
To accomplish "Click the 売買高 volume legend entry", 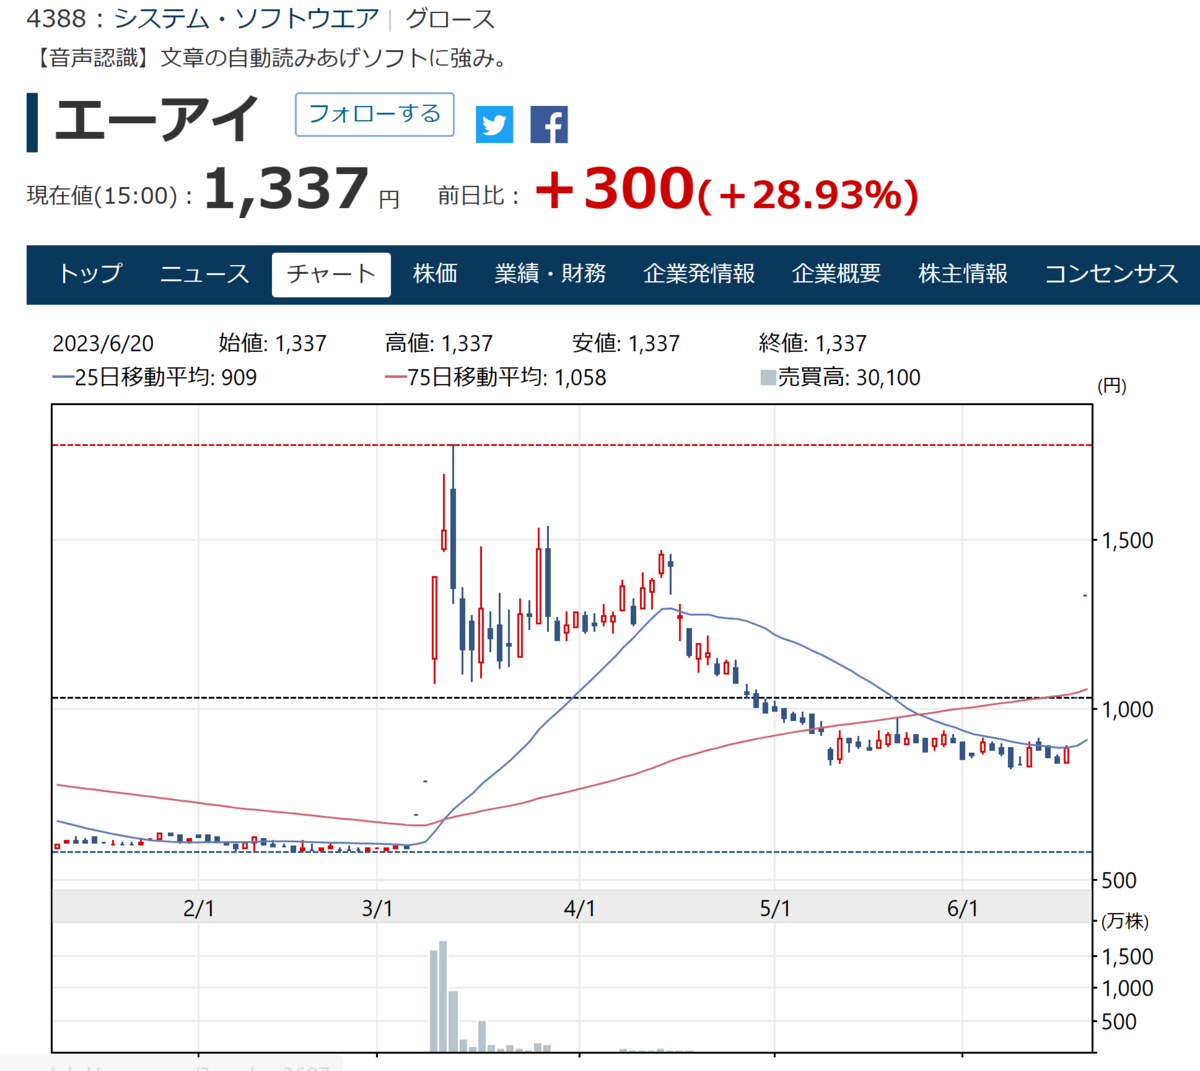I will (x=841, y=377).
